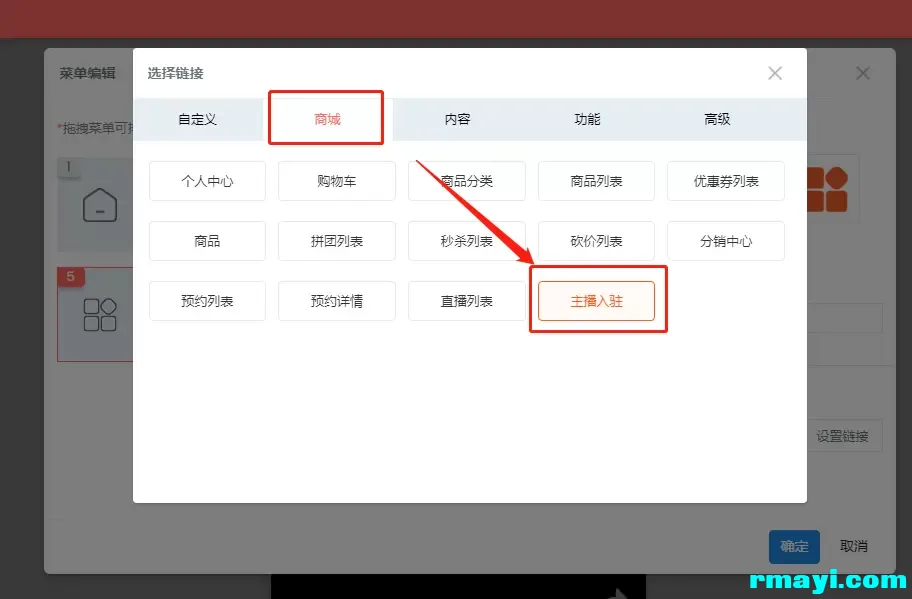Select the 主播入驻 link option
This screenshot has height=599, width=912.
click(596, 301)
